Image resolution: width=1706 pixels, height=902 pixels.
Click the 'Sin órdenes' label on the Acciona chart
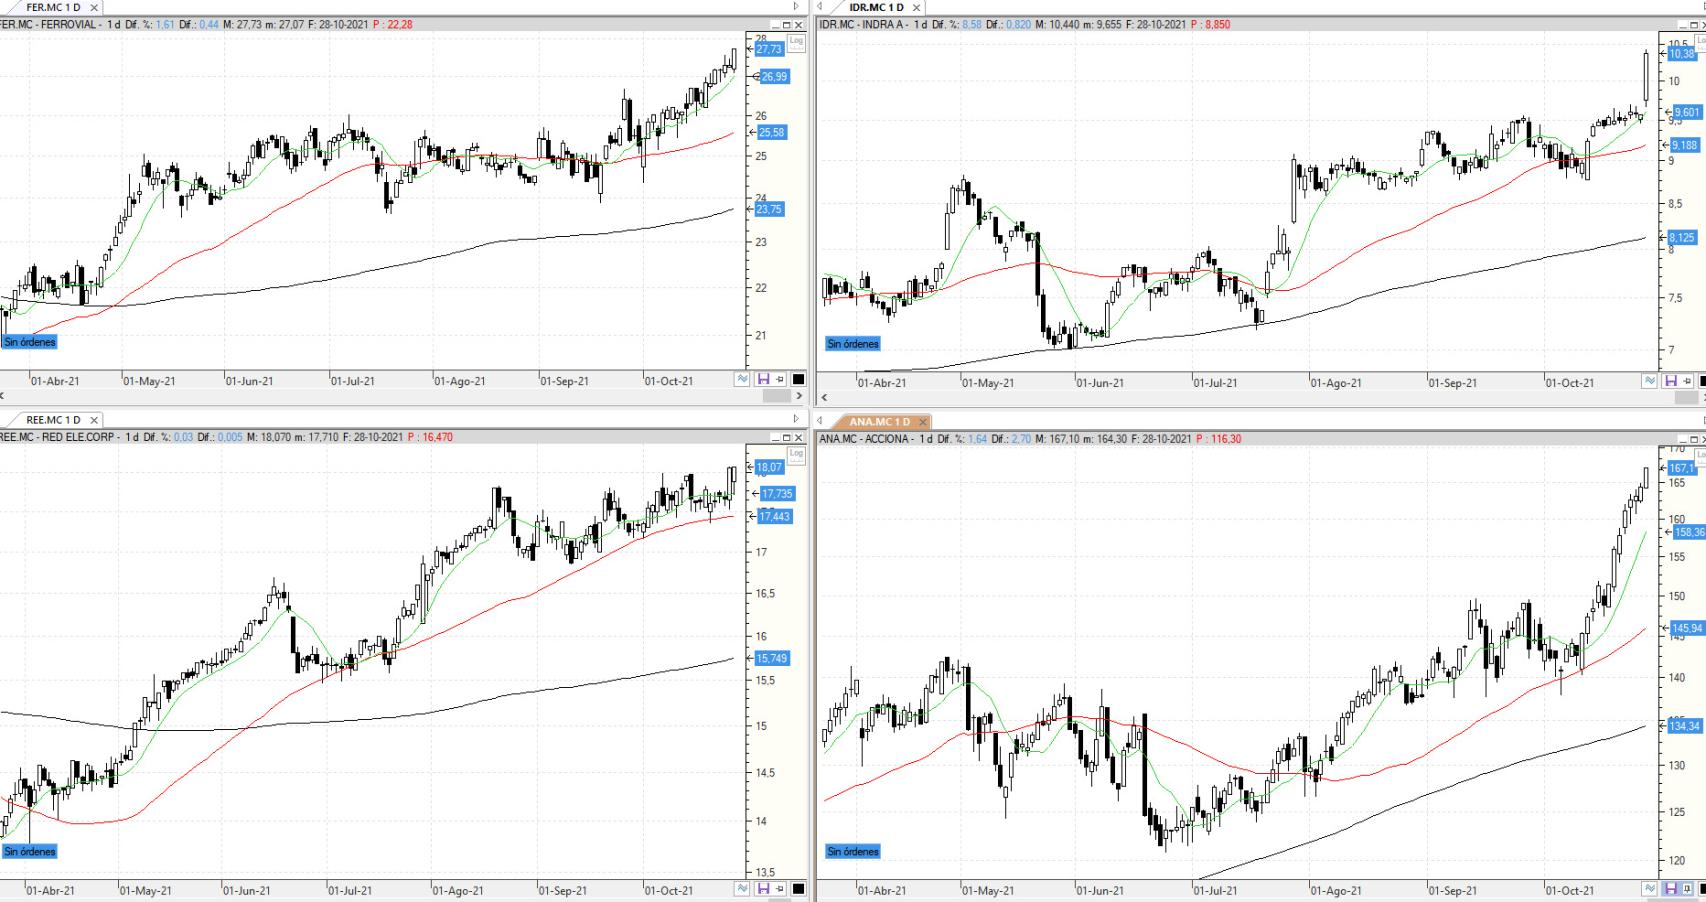tap(853, 852)
